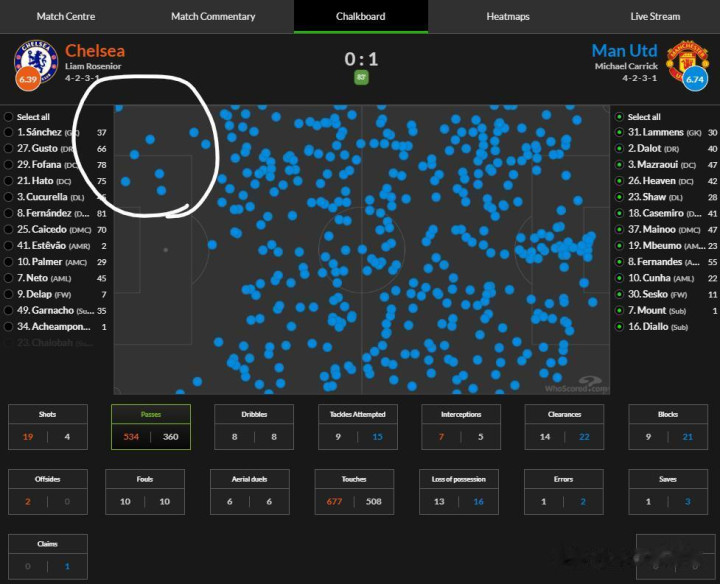Screen dimensions: 720x584
Task: Select the Loss of possession box
Action: tap(459, 492)
